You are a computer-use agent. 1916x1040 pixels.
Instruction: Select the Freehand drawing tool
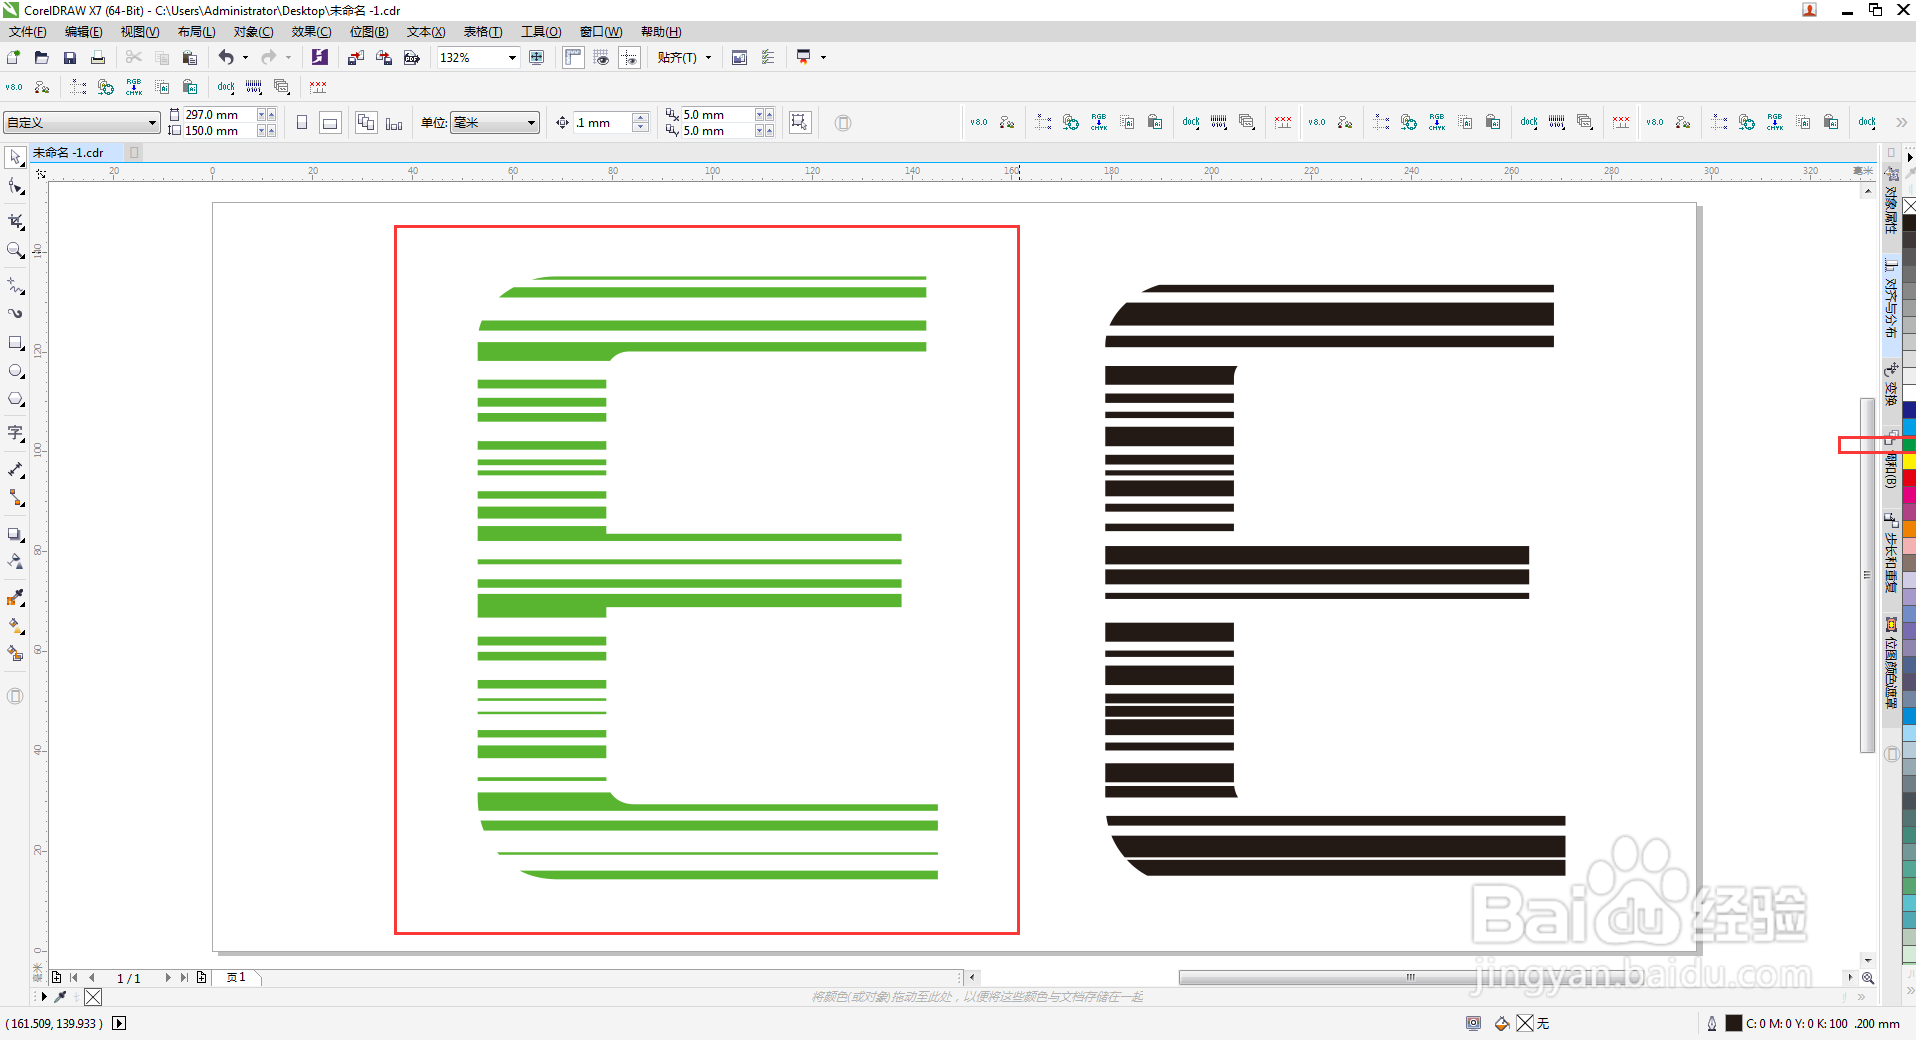click(x=16, y=285)
